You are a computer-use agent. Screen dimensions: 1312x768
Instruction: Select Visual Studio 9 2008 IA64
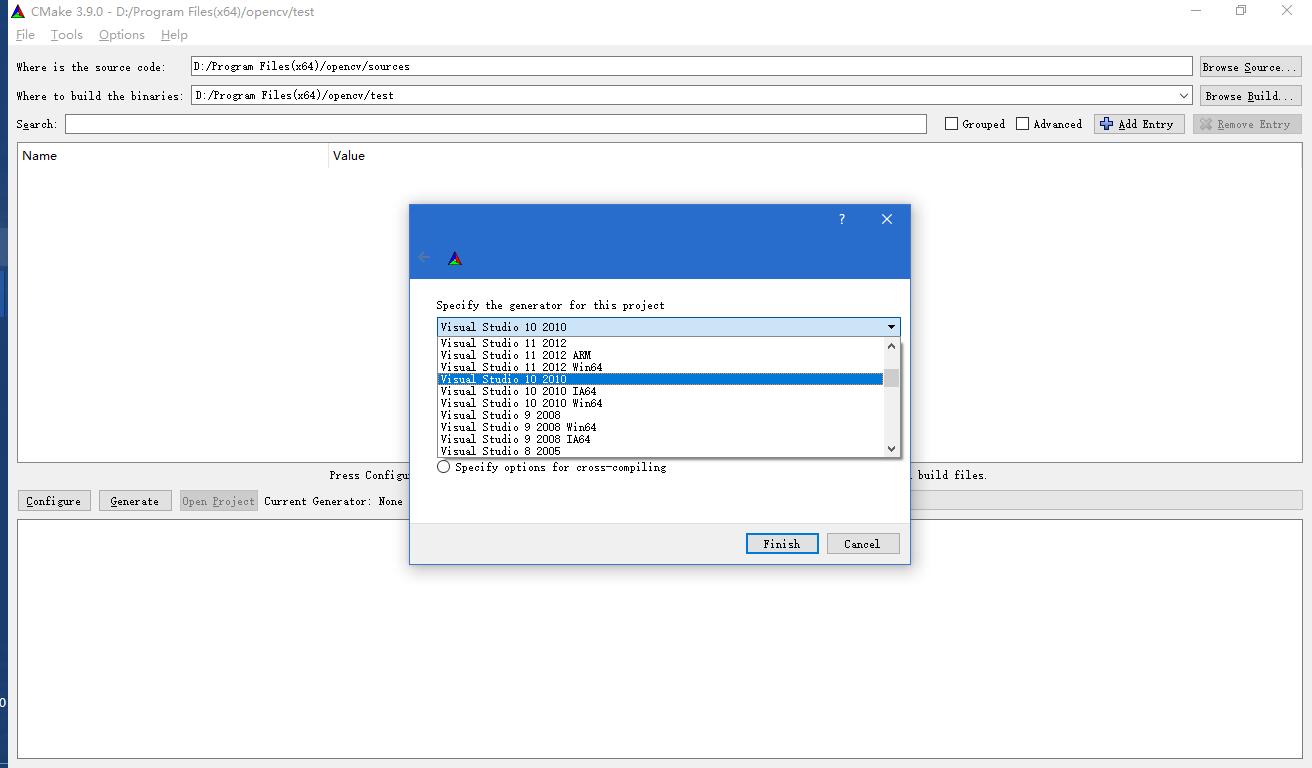click(x=661, y=439)
